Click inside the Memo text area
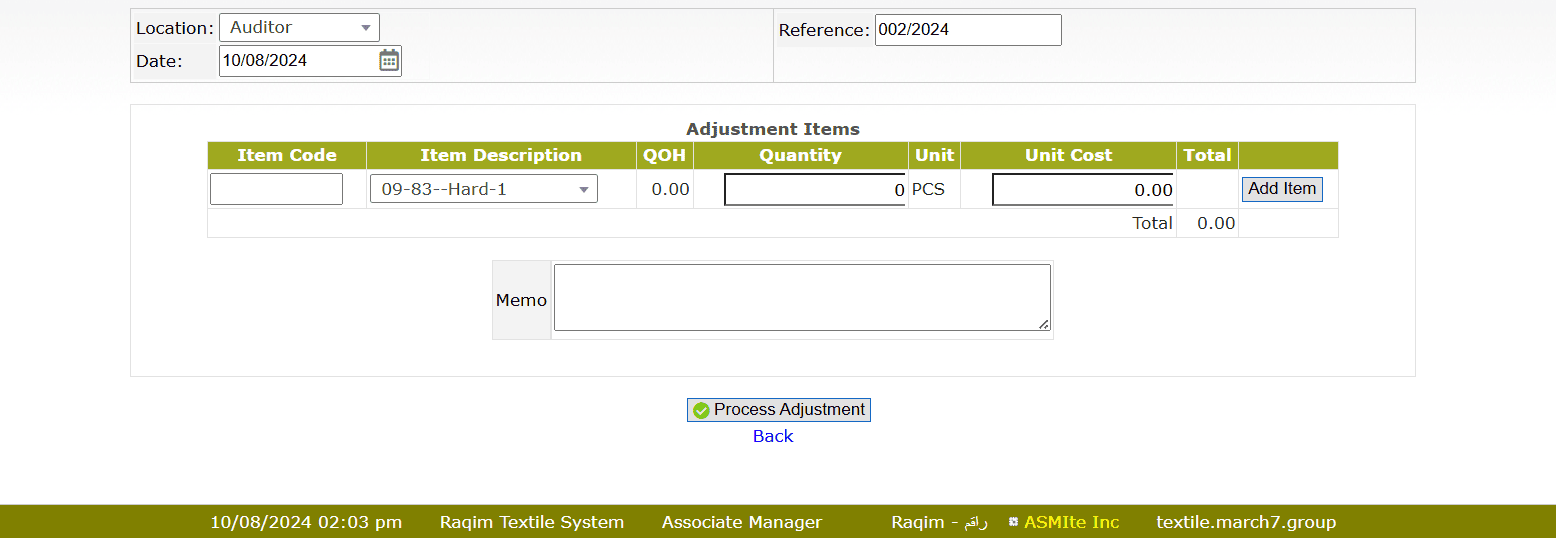Screen dimensions: 1556x538 pyautogui.click(x=802, y=297)
